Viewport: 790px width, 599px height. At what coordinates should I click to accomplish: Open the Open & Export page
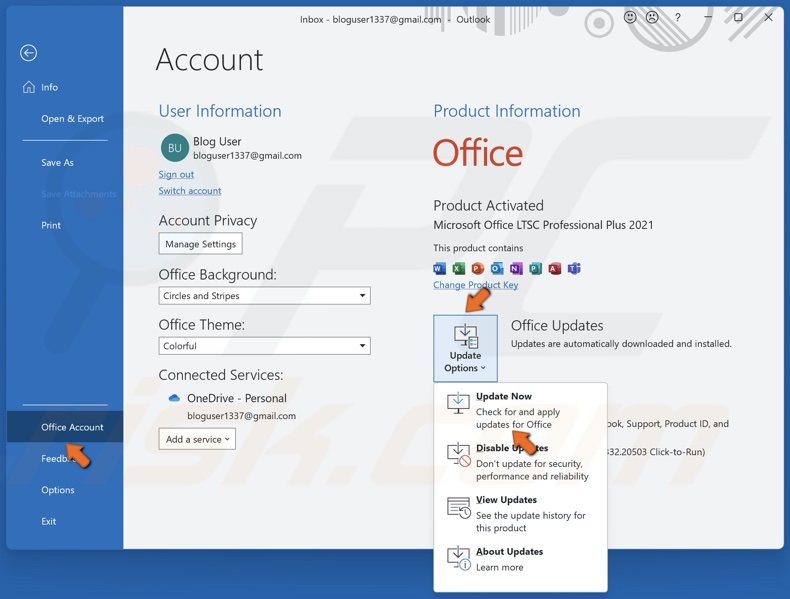[72, 119]
